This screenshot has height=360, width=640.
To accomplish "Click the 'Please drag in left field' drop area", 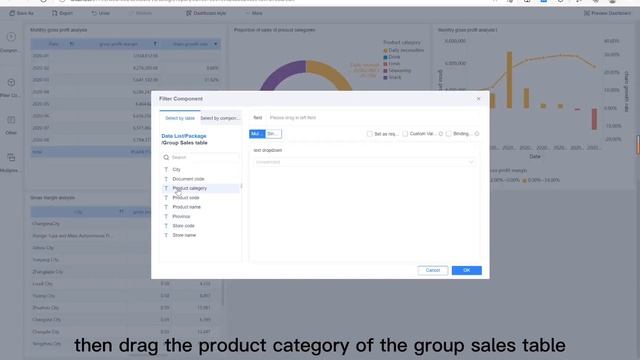I will tap(293, 118).
